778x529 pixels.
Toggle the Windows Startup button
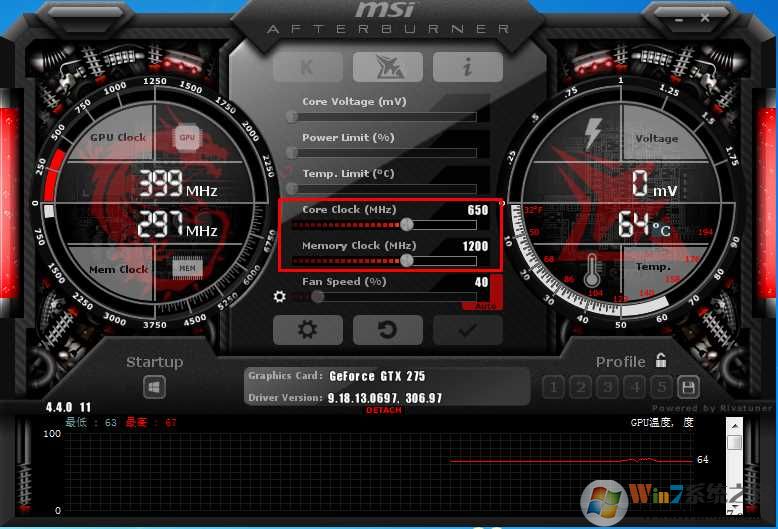[x=154, y=387]
